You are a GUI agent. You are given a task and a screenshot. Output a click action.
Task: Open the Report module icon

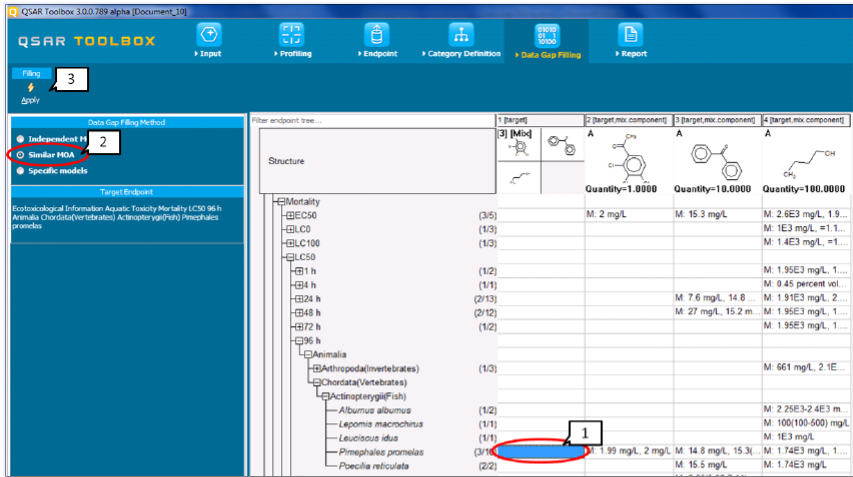(631, 34)
